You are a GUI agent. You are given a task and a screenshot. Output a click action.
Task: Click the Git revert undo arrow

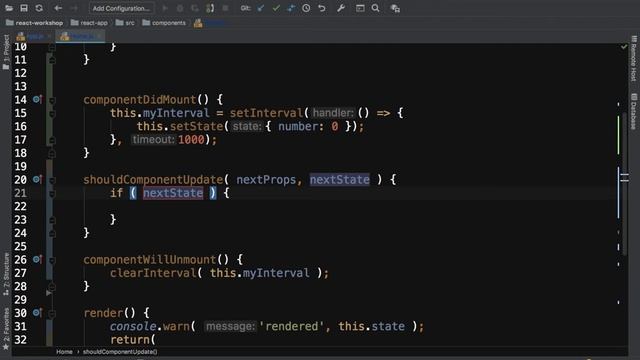click(x=322, y=8)
